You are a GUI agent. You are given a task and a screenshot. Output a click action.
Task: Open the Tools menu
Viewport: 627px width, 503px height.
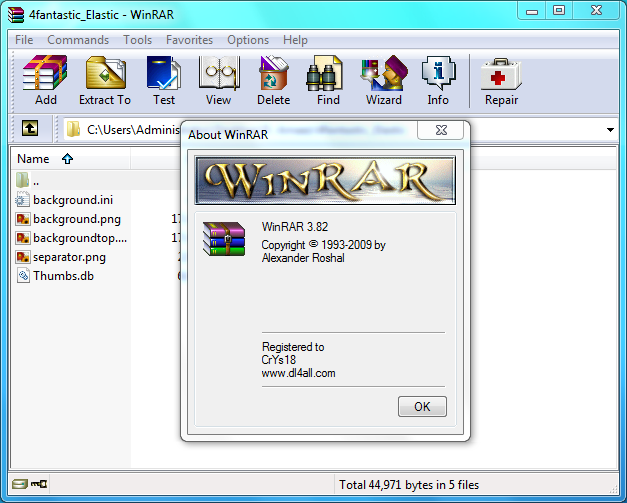click(137, 40)
